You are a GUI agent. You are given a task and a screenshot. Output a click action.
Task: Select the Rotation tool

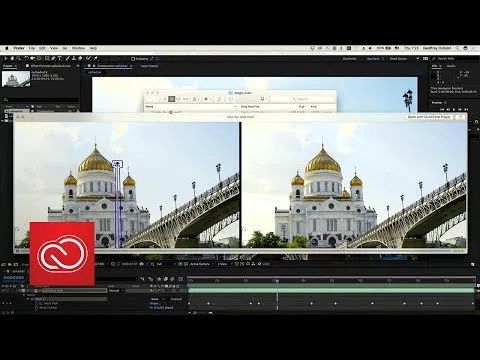tap(26, 58)
